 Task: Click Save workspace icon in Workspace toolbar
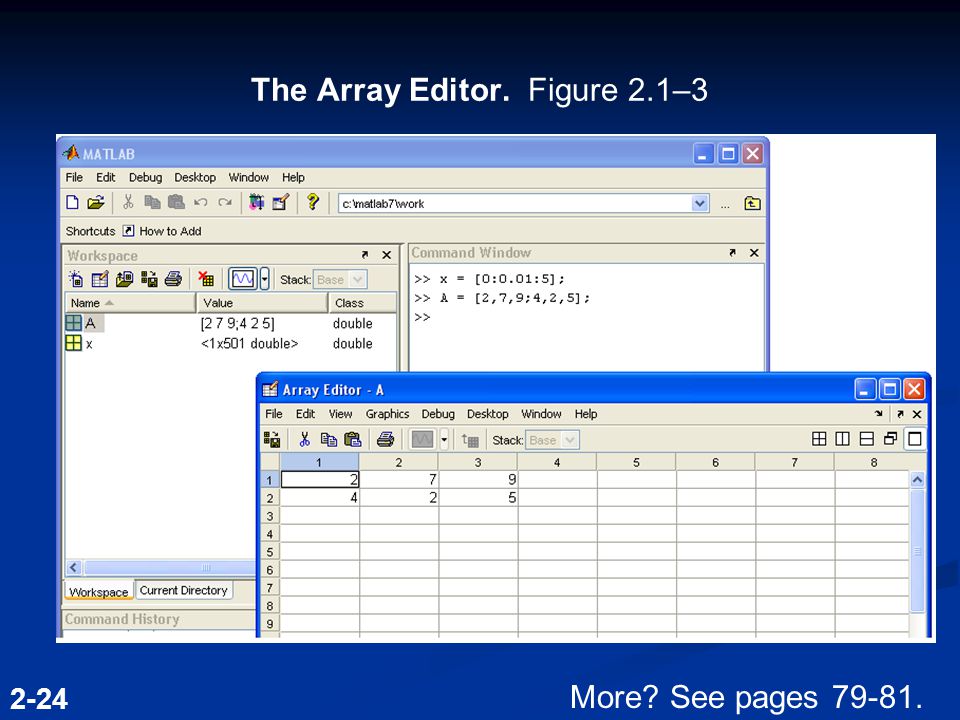point(149,279)
